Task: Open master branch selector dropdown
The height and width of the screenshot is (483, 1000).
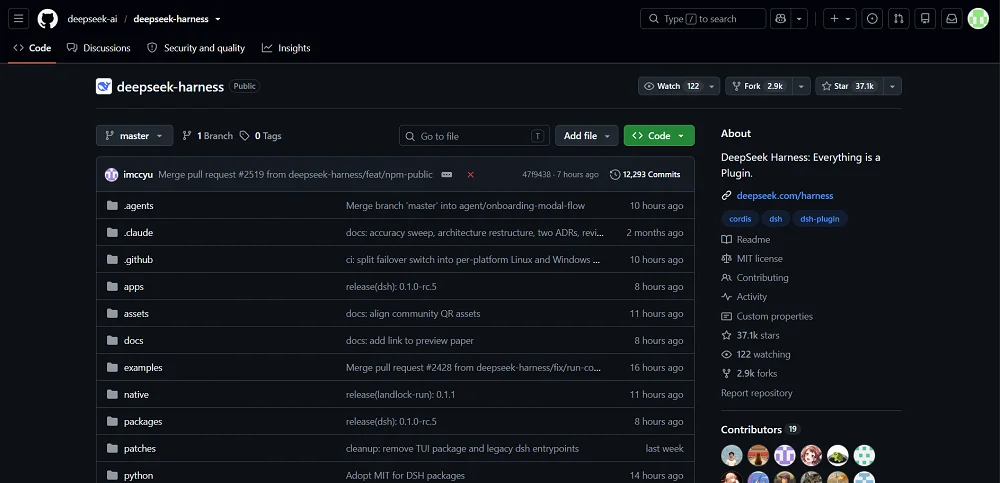Action: (x=135, y=136)
